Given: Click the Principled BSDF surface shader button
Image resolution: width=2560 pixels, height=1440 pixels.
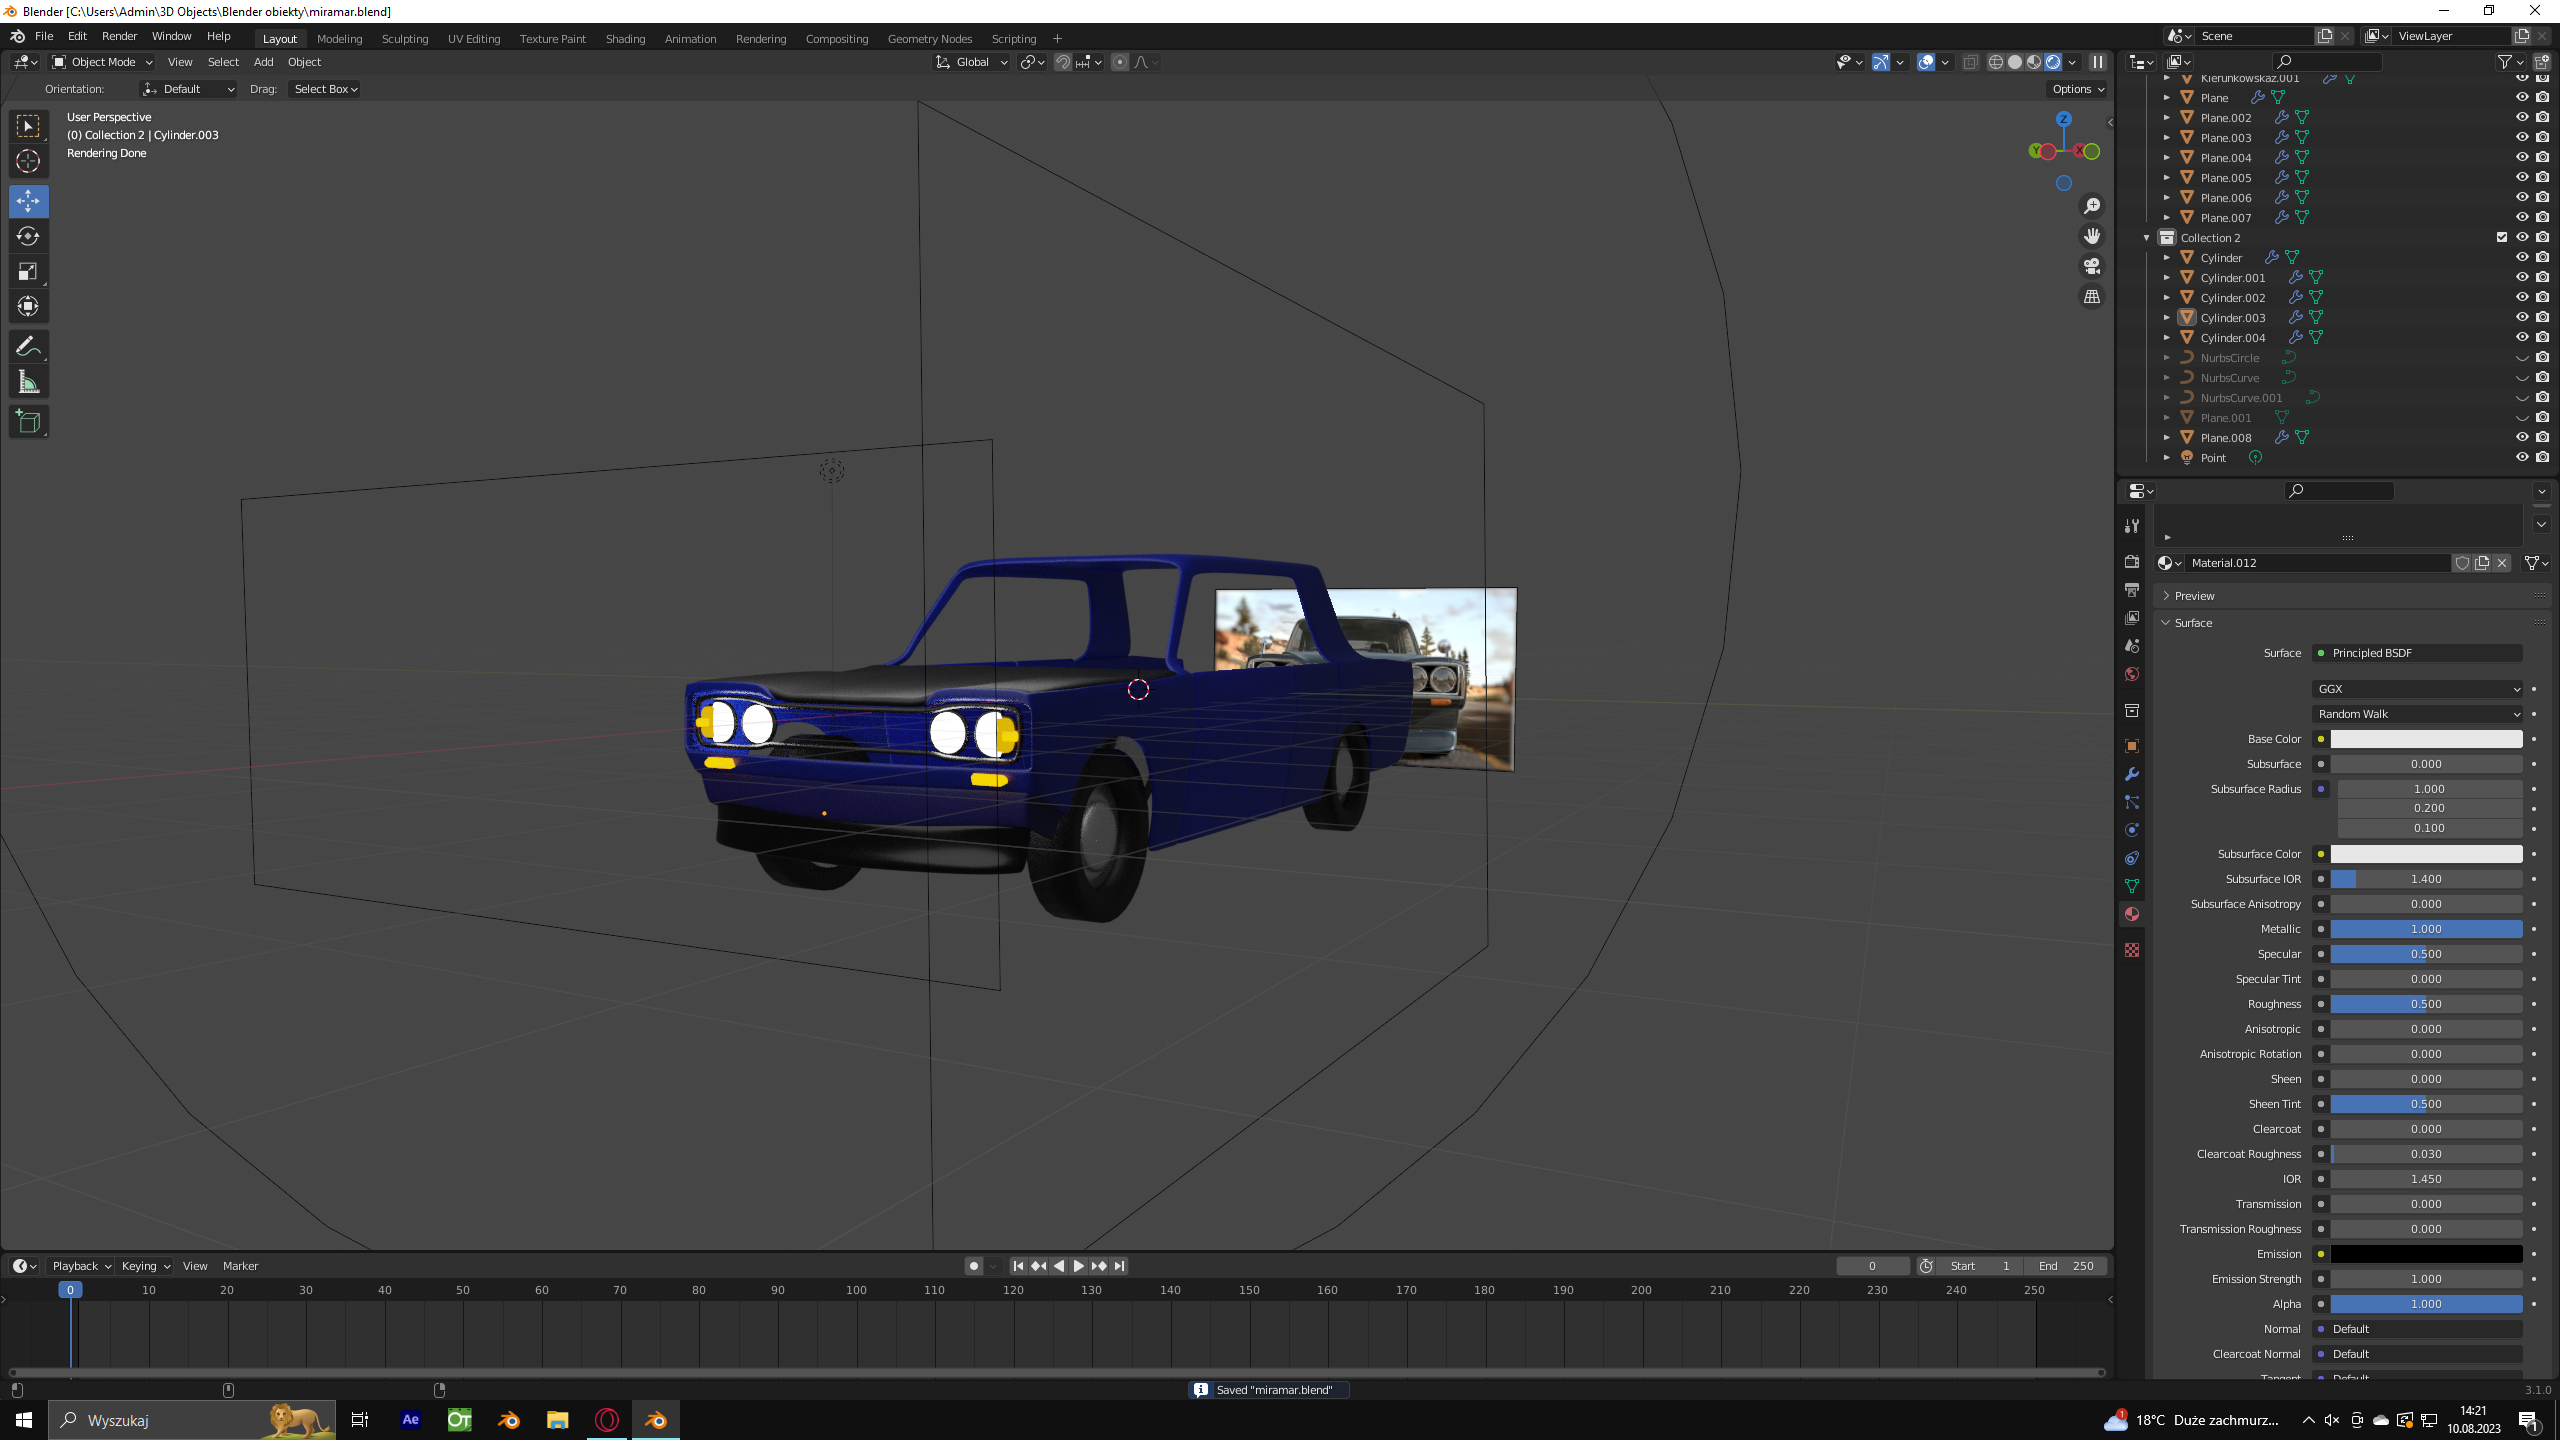Looking at the screenshot, I should [2418, 653].
